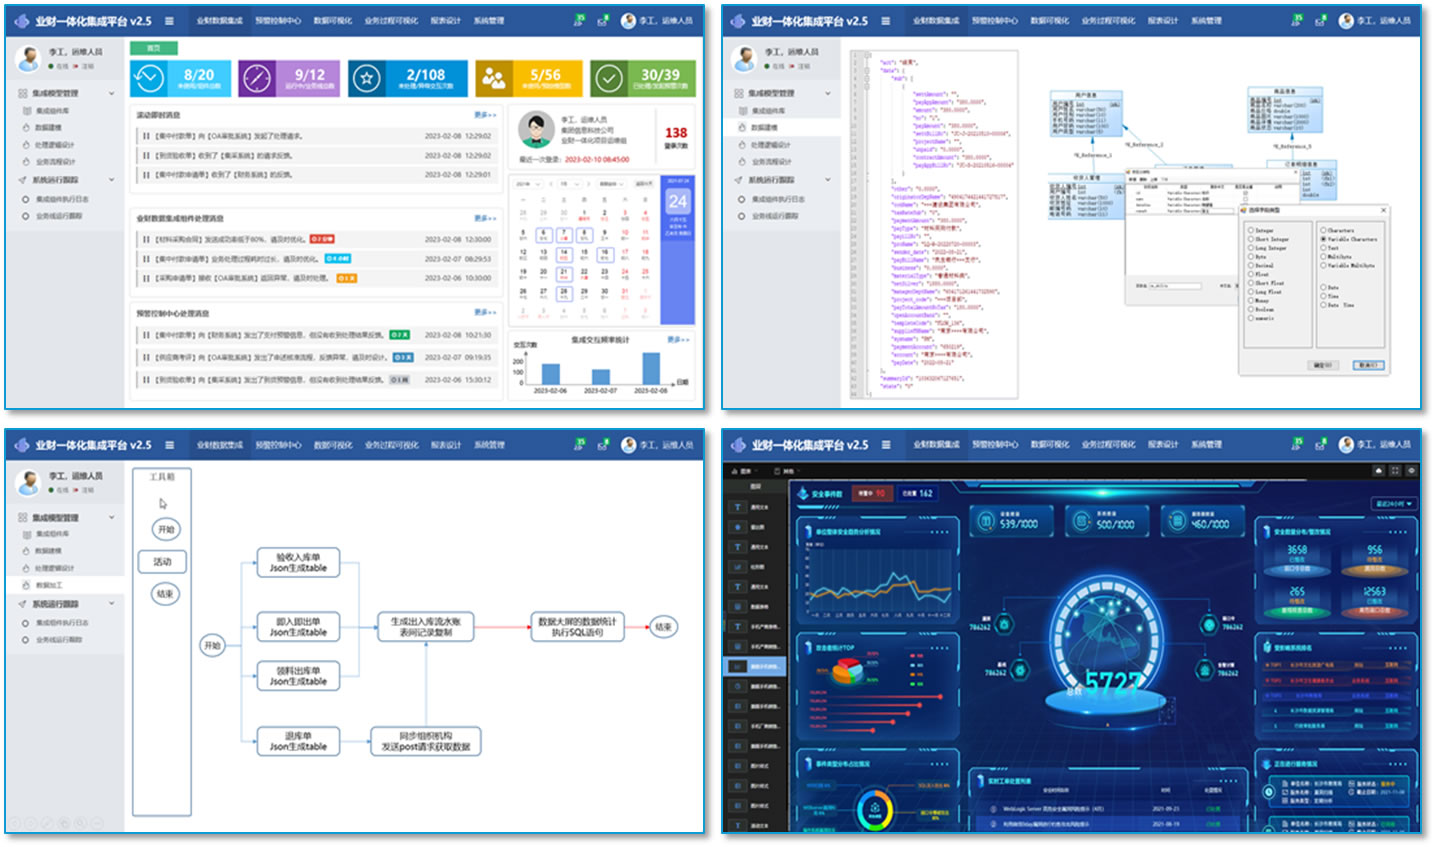1435x847 pixels.
Task: Select the pointer tool in the 工具箱 toolbox
Action: 163,504
